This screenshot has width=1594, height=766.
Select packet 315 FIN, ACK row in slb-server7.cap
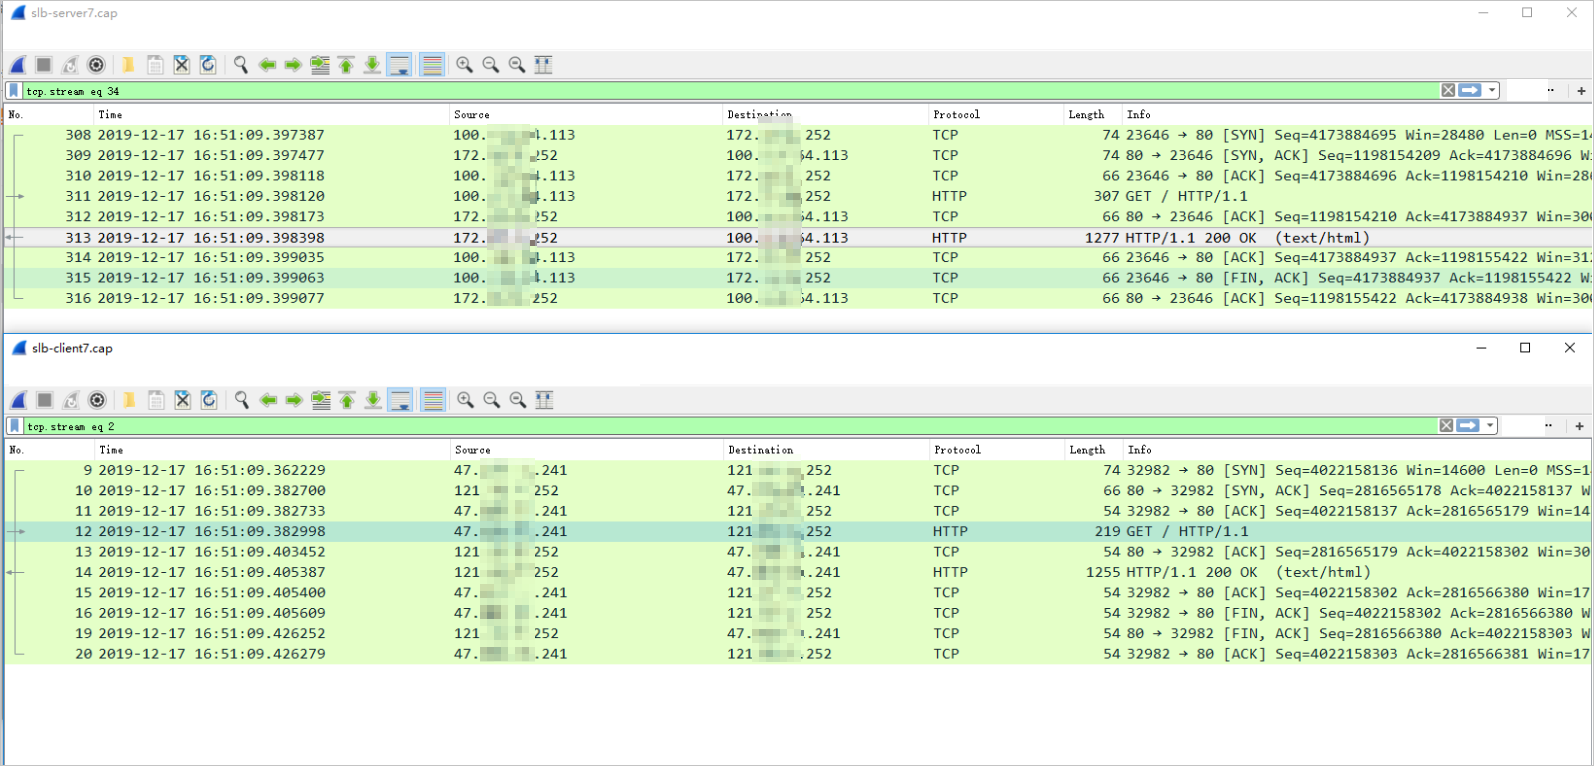pyautogui.click(x=797, y=278)
